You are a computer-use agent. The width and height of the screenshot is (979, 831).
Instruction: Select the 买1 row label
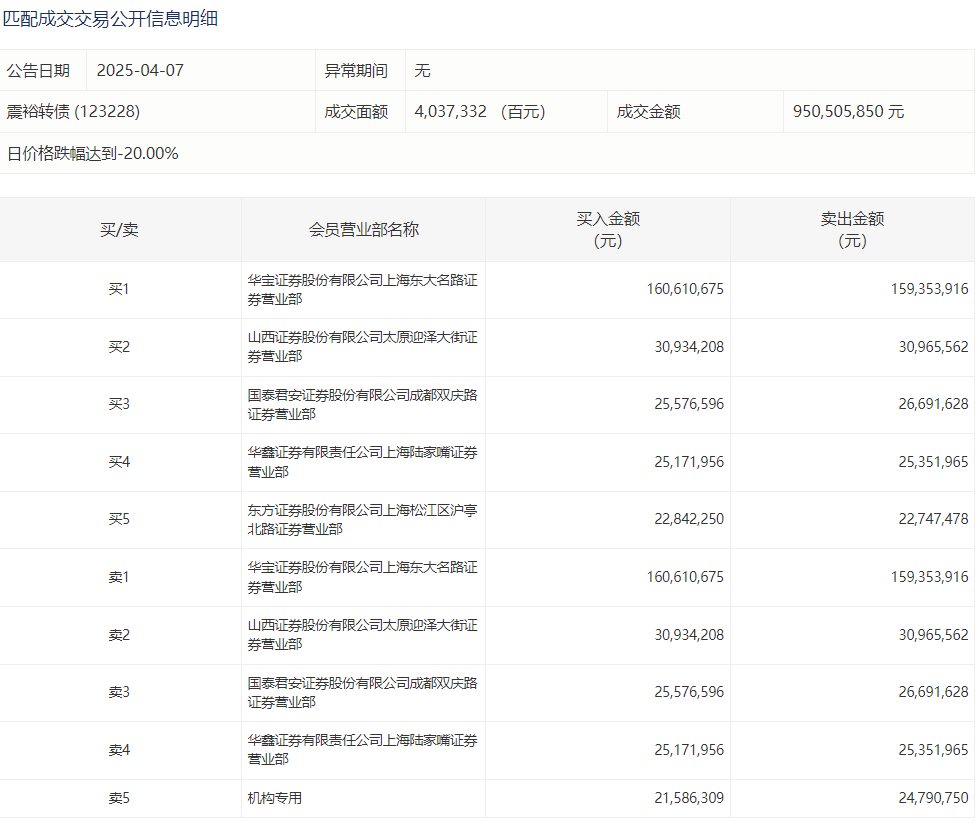click(119, 290)
